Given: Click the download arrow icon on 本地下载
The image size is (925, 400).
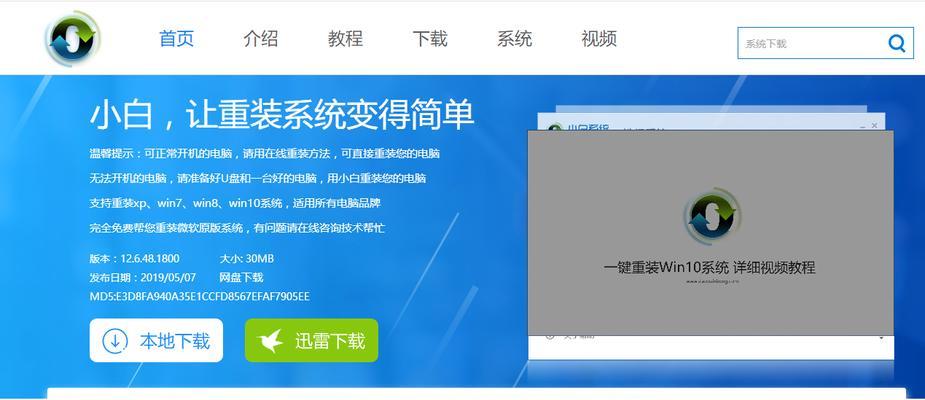Looking at the screenshot, I should tap(115, 340).
